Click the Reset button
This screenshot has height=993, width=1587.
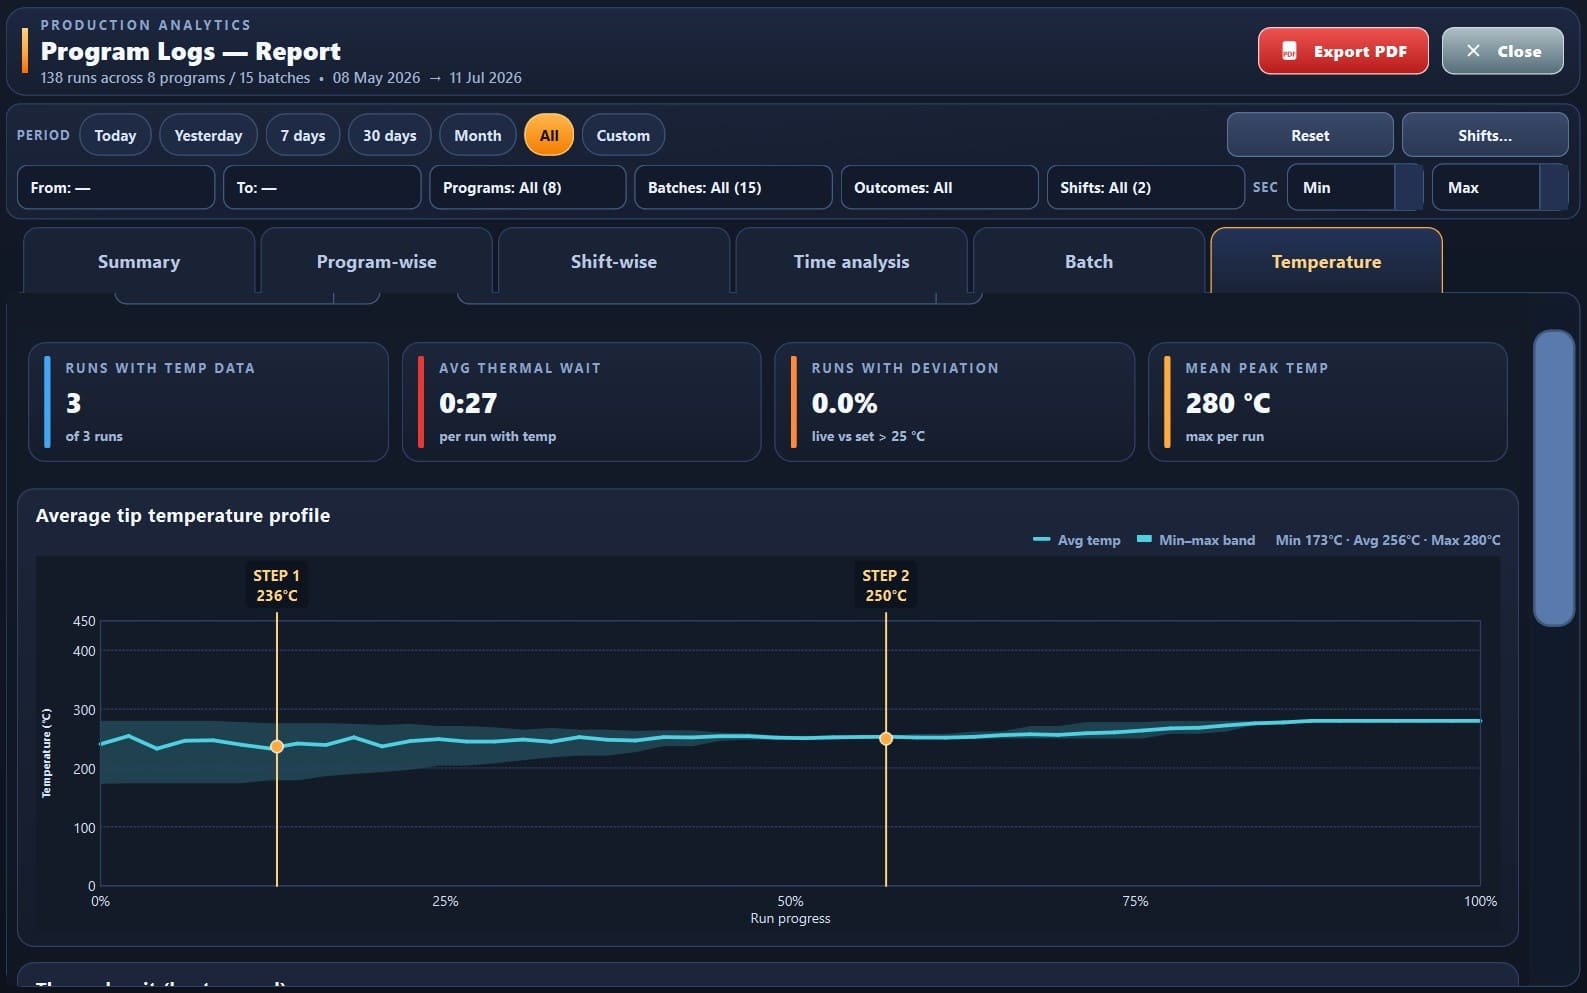(x=1310, y=135)
